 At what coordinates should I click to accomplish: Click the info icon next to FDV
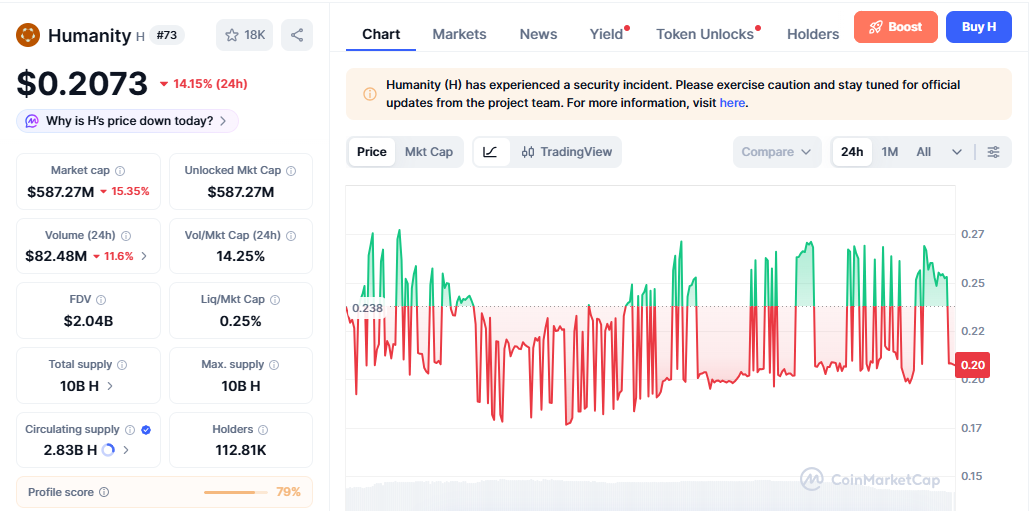coord(100,300)
